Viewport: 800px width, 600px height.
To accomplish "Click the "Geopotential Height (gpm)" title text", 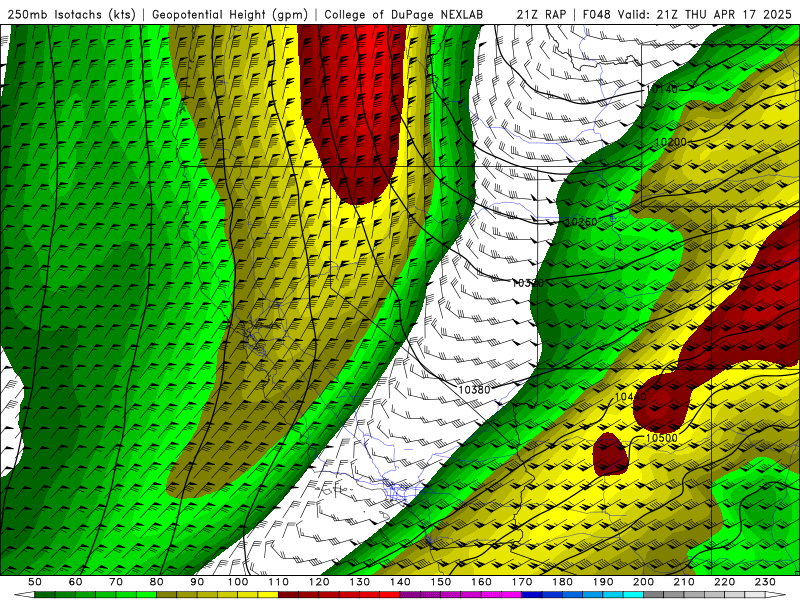I will (230, 15).
